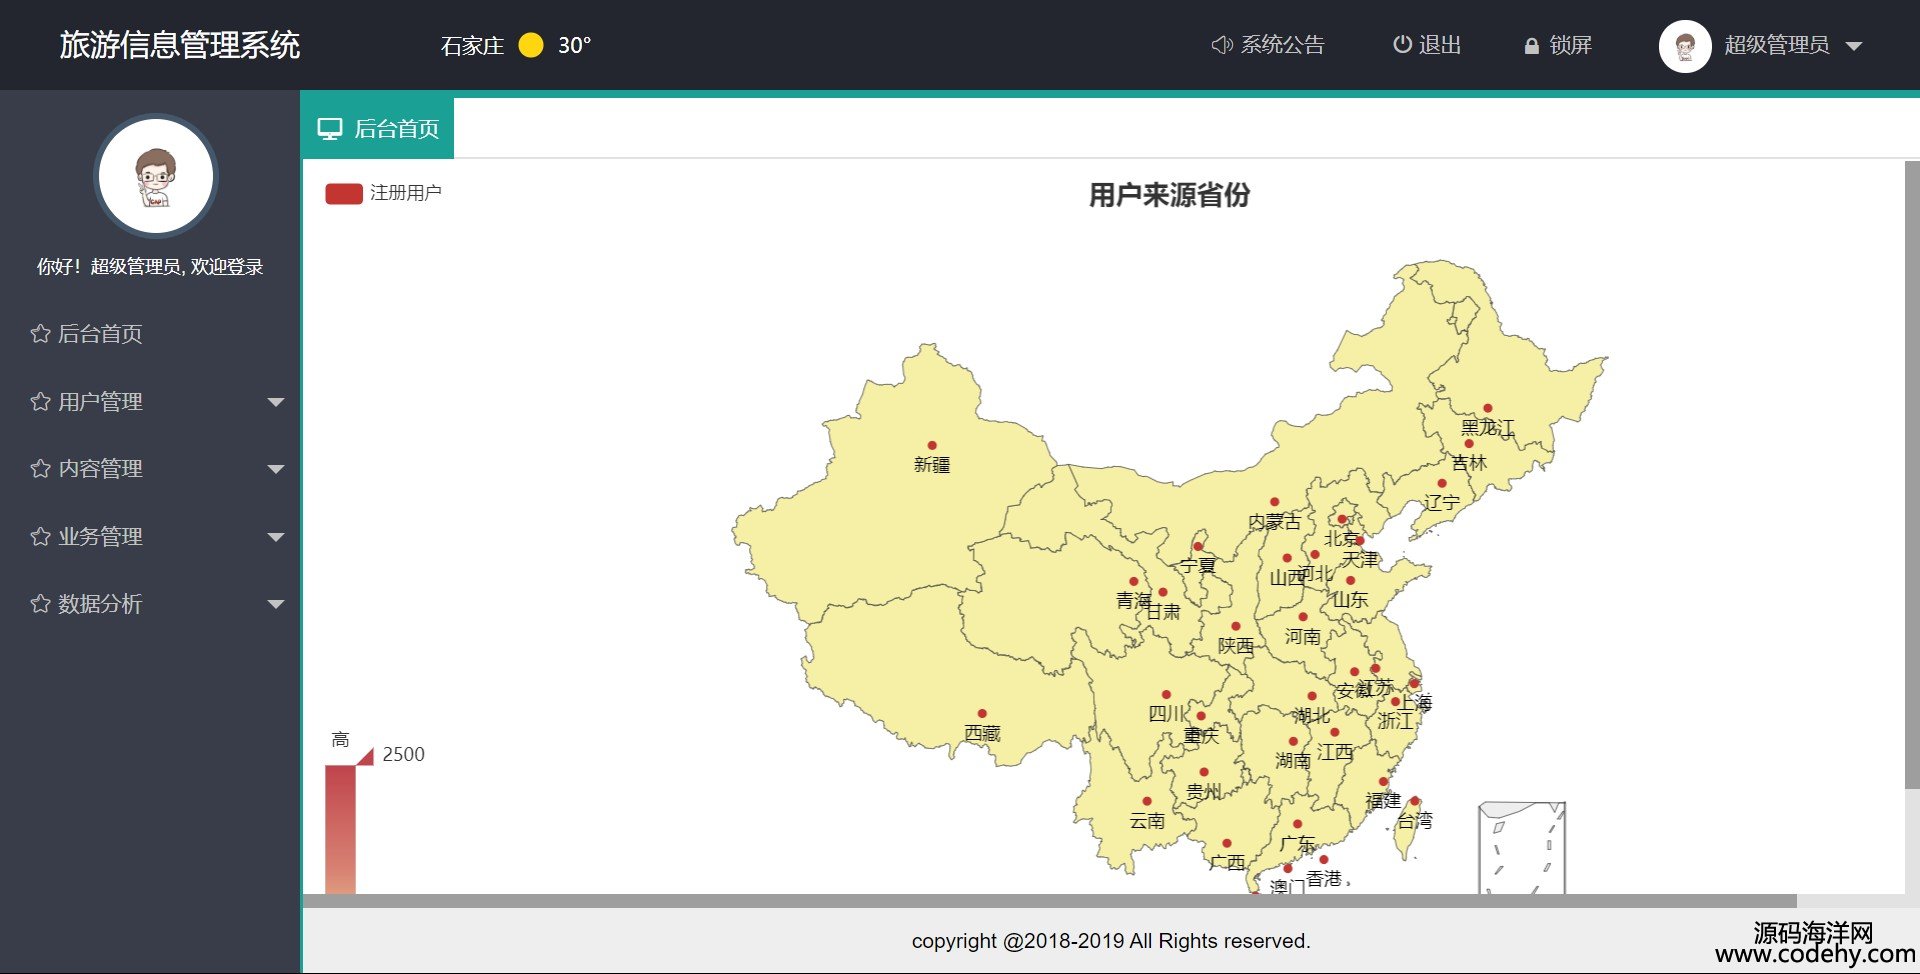
Task: Click the 广东 map label
Action: [x=1298, y=844]
